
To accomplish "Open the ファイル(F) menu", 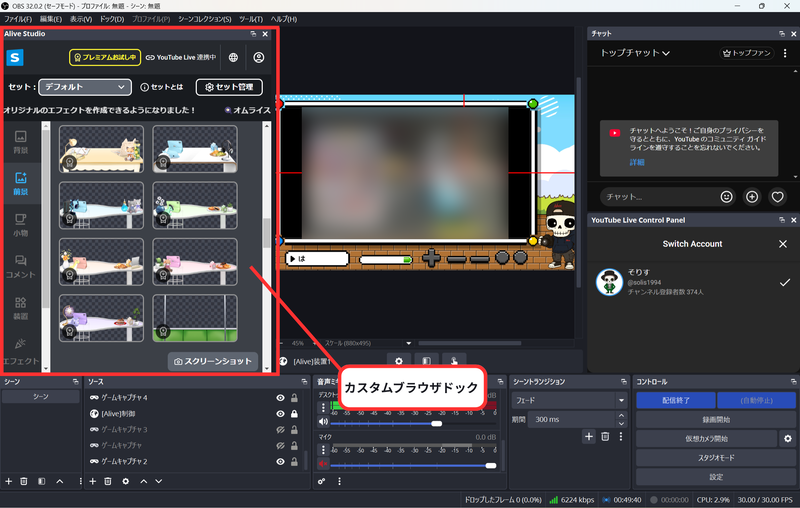I will 18,19.
